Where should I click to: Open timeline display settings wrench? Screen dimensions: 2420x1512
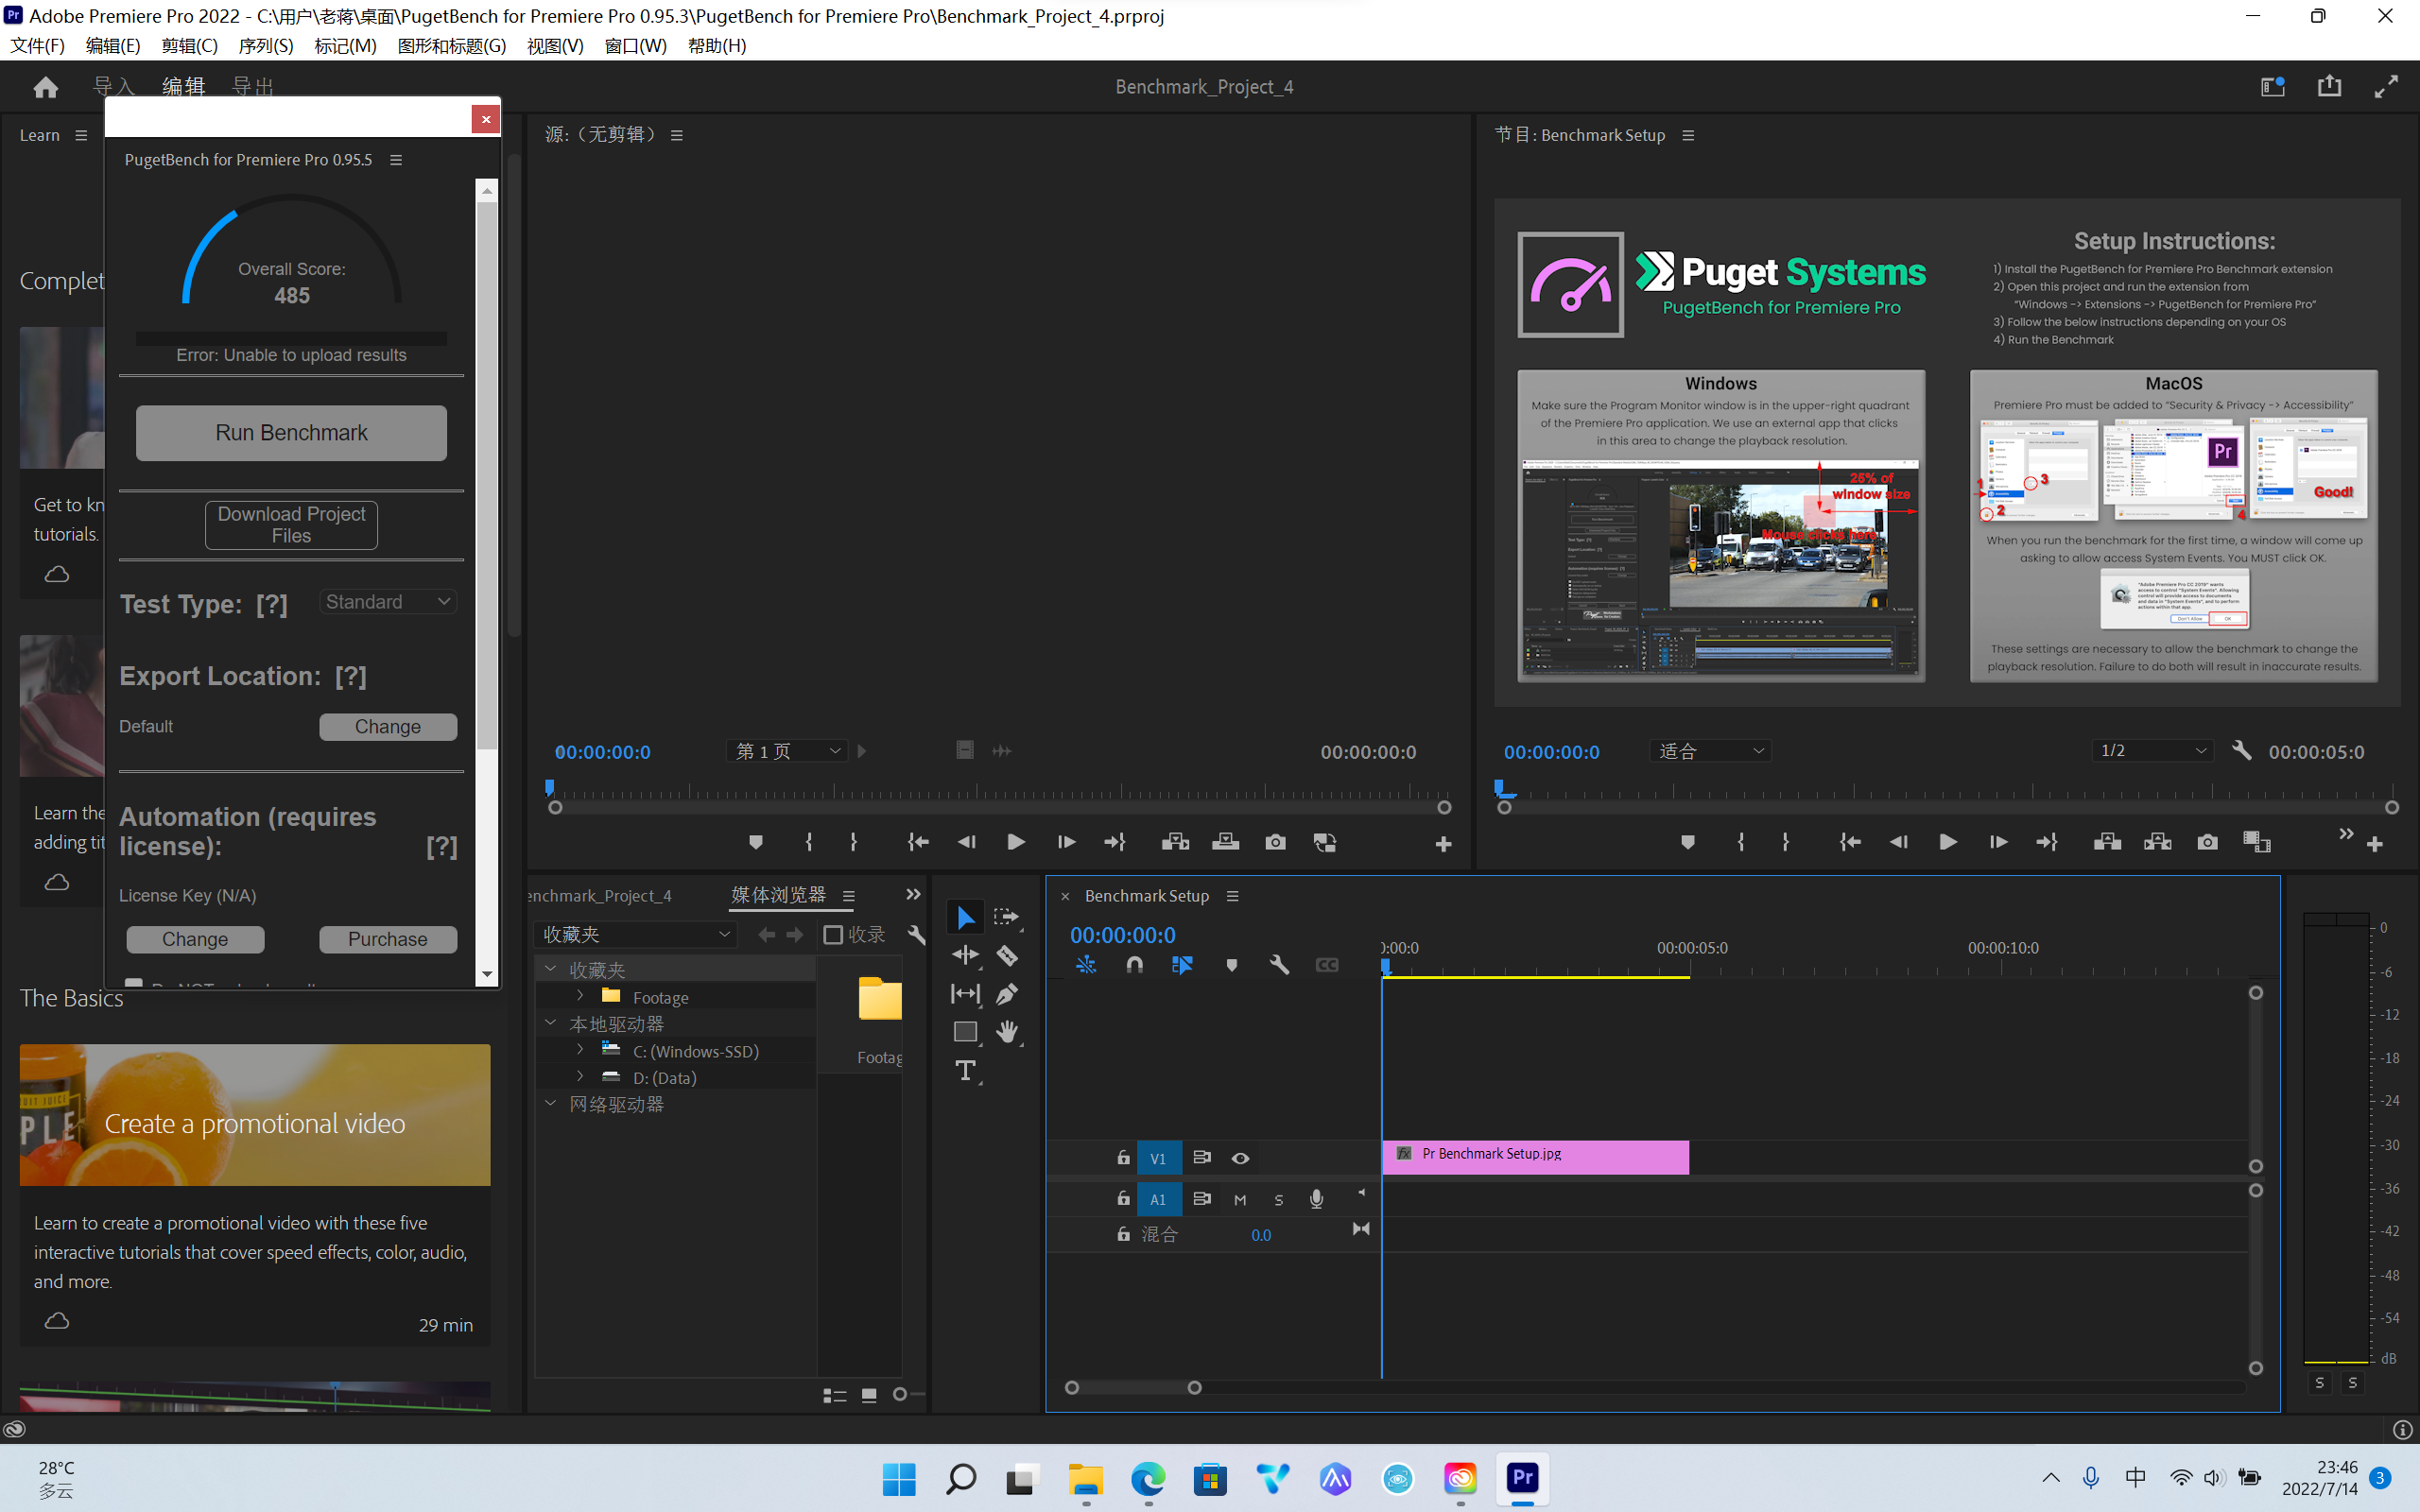tap(1279, 965)
